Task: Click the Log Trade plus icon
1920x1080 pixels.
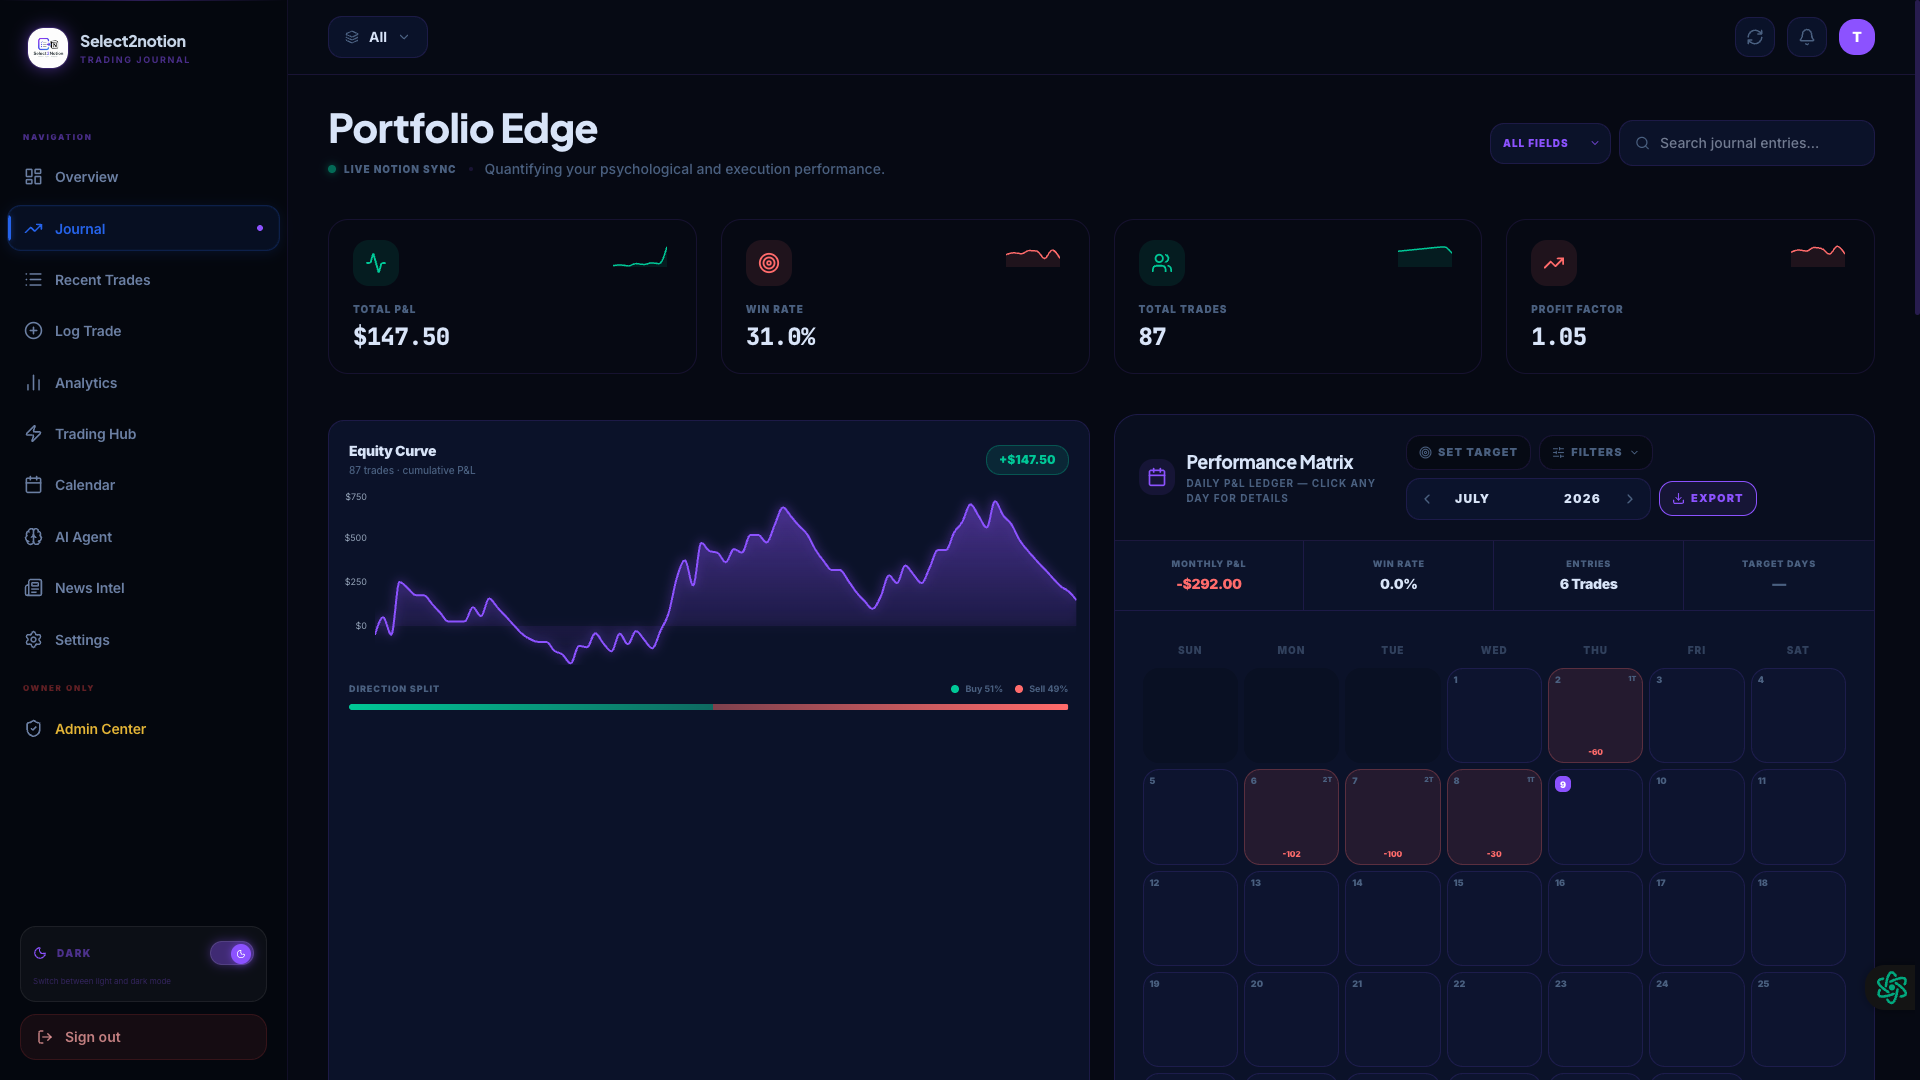Action: click(x=33, y=331)
